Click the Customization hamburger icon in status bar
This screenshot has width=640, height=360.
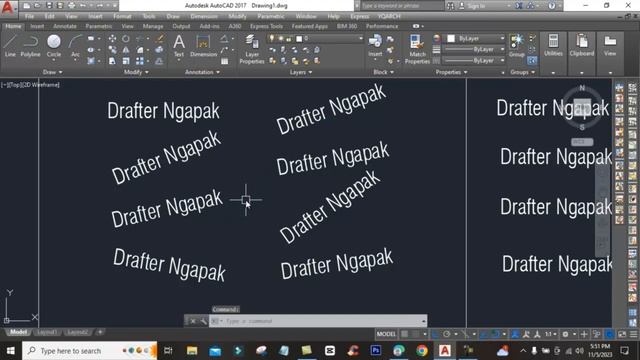point(633,334)
